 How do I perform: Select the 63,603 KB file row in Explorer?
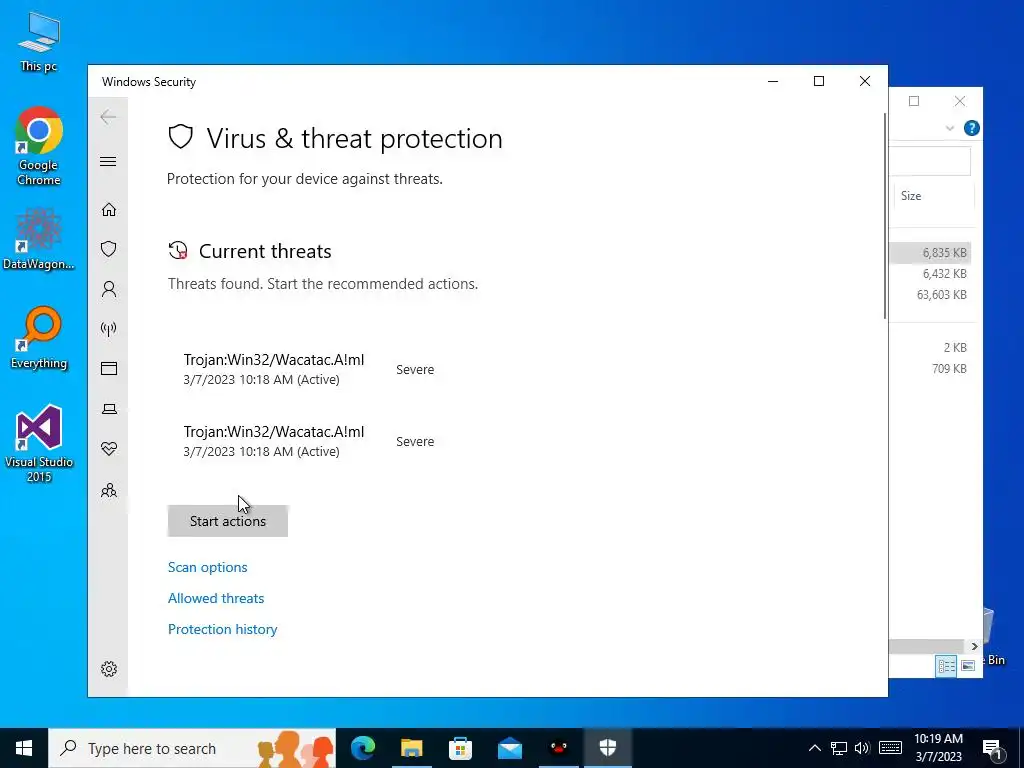[x=931, y=295]
